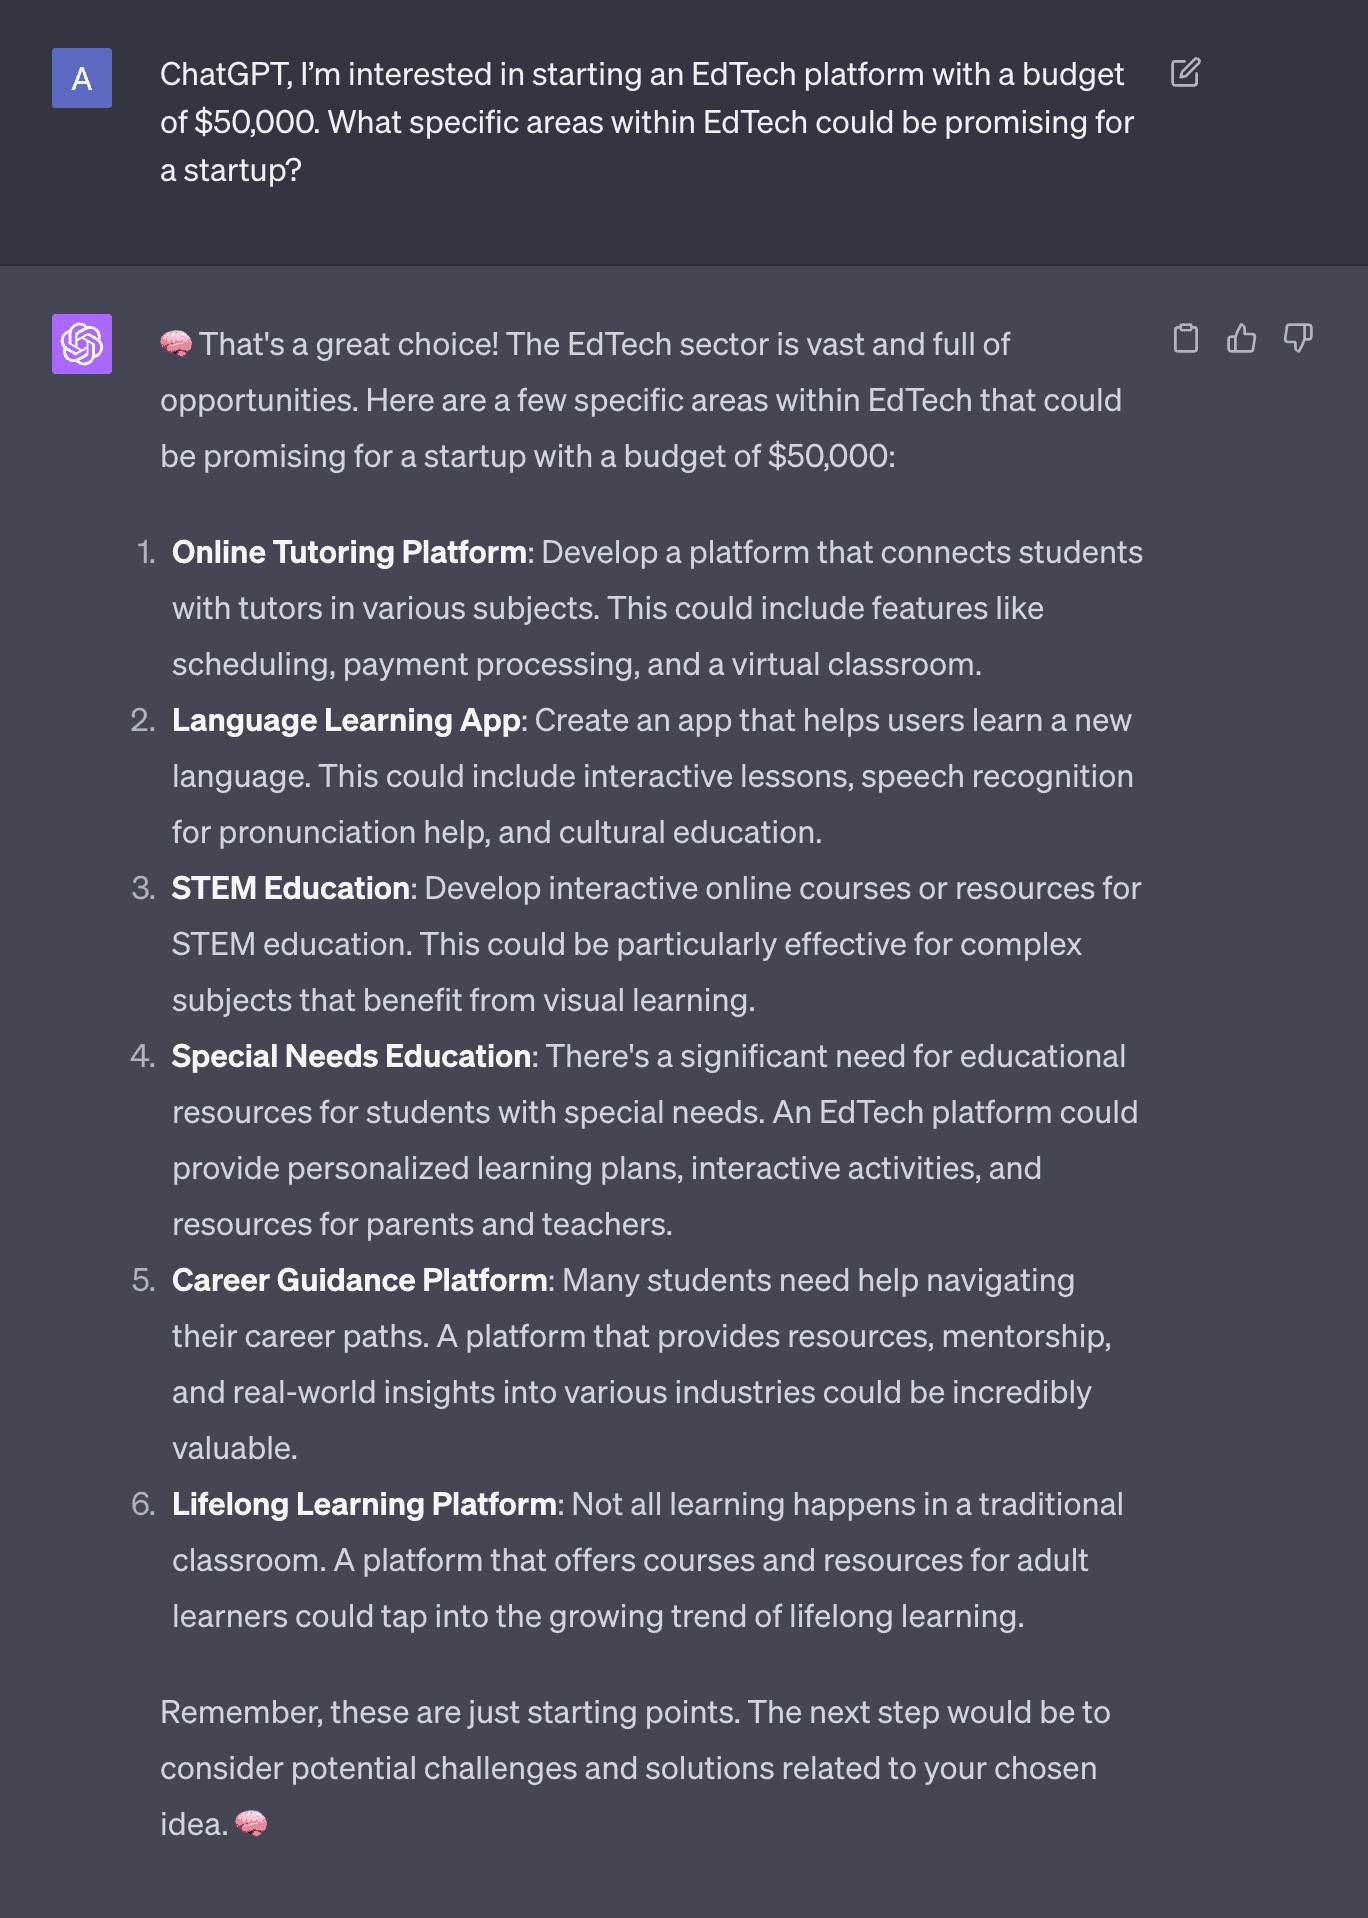Click the Career Guidance Platform heading

pos(360,1280)
